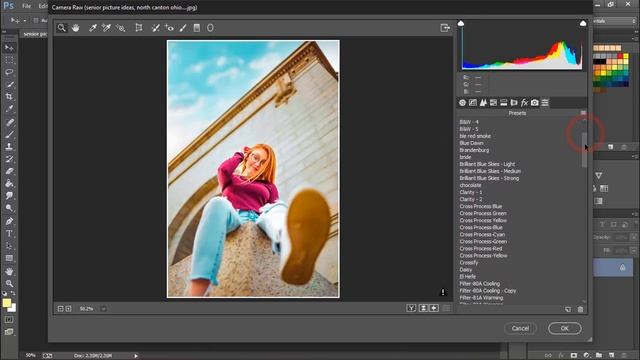The height and width of the screenshot is (360, 640).
Task: Delete preset using trash icon
Action: click(580, 309)
